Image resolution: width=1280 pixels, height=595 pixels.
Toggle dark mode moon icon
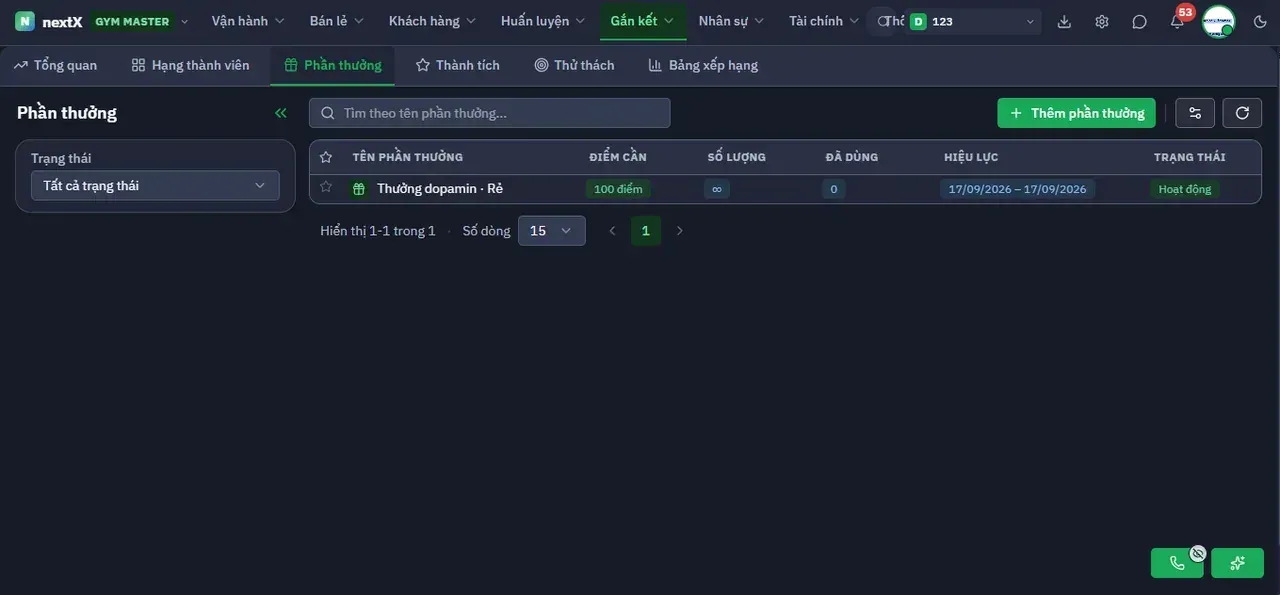point(1260,21)
